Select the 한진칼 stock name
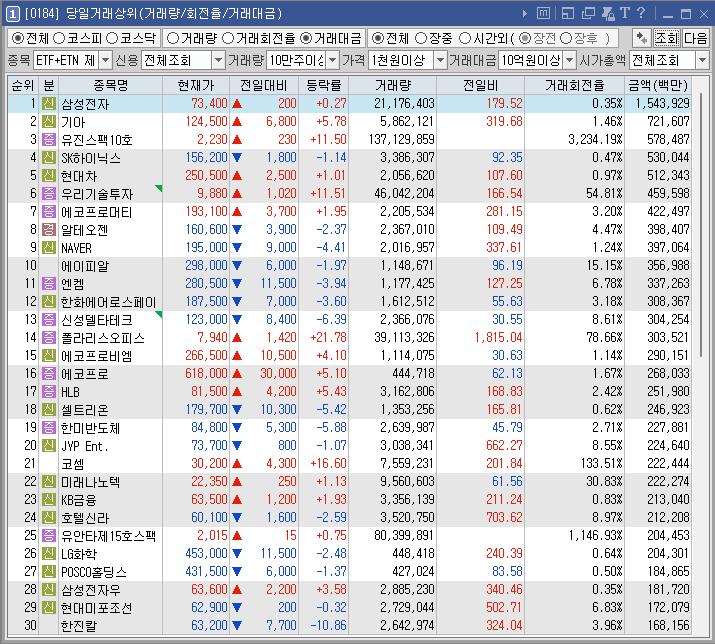The image size is (715, 644). (78, 626)
